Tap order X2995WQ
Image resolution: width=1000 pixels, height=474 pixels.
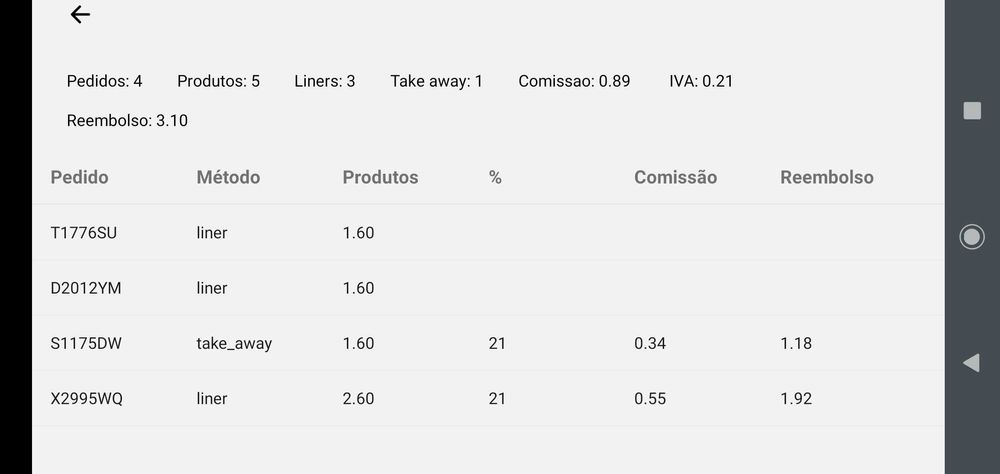point(87,398)
